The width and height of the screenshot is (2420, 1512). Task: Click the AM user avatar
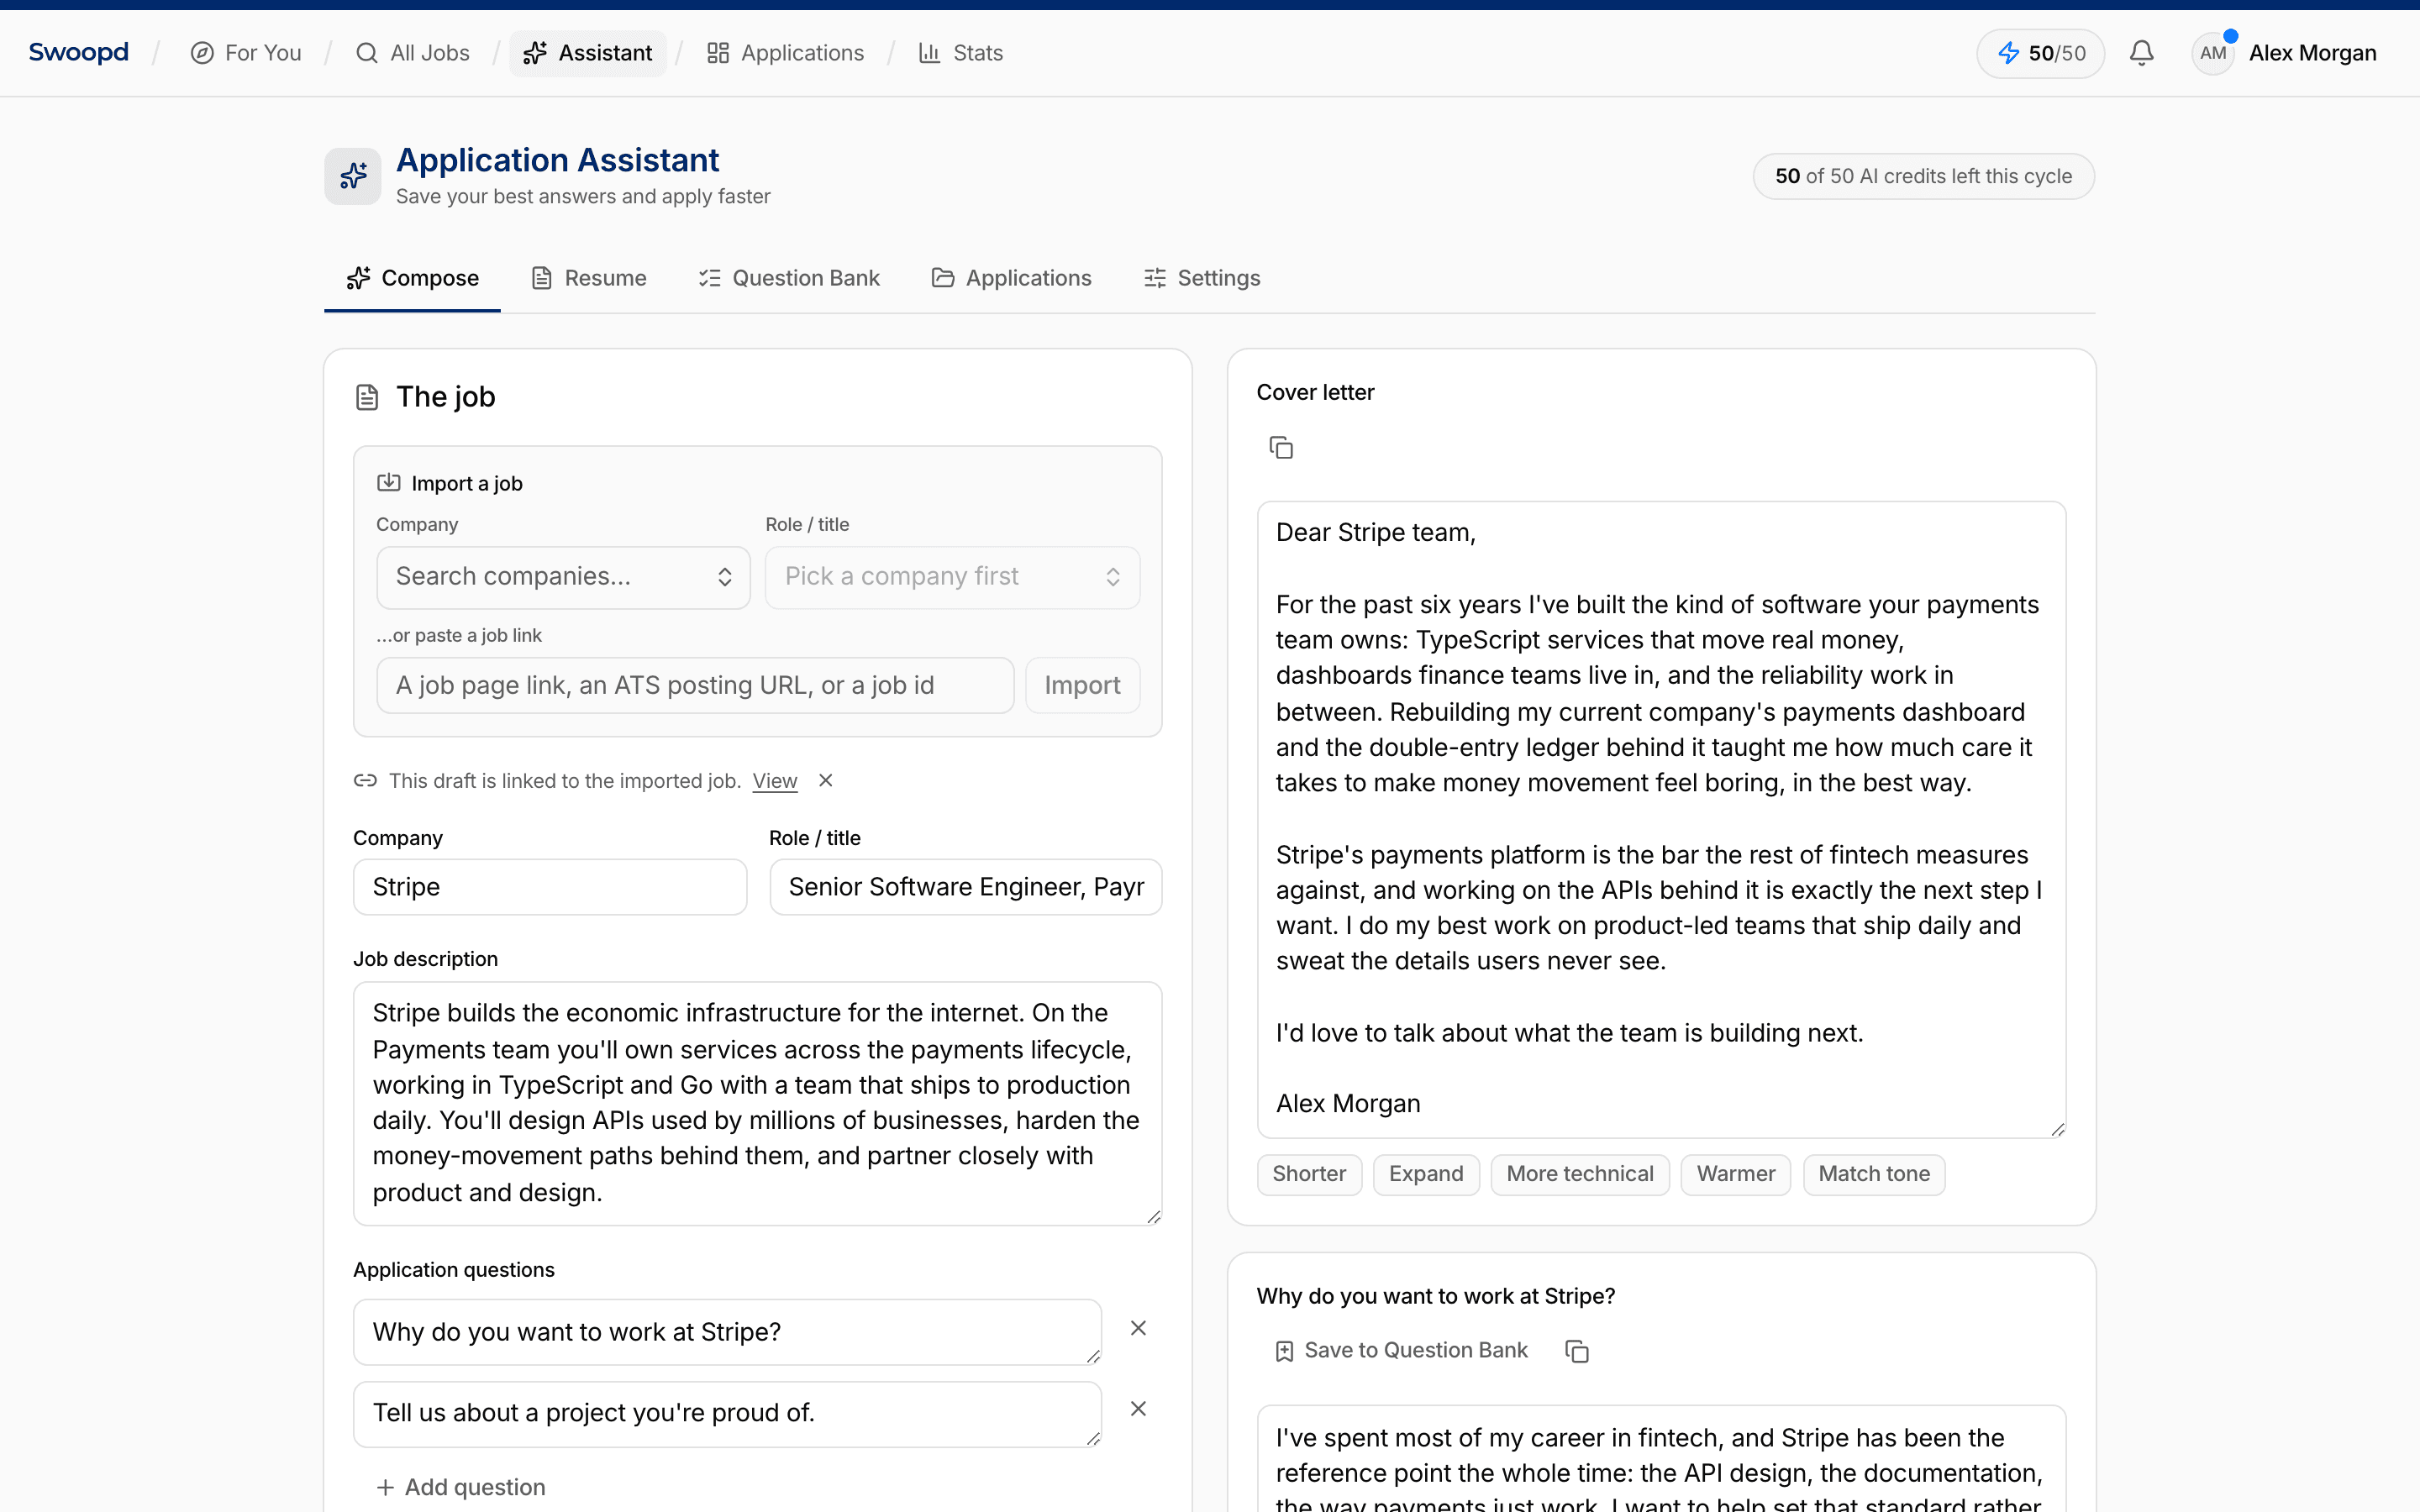point(2213,53)
